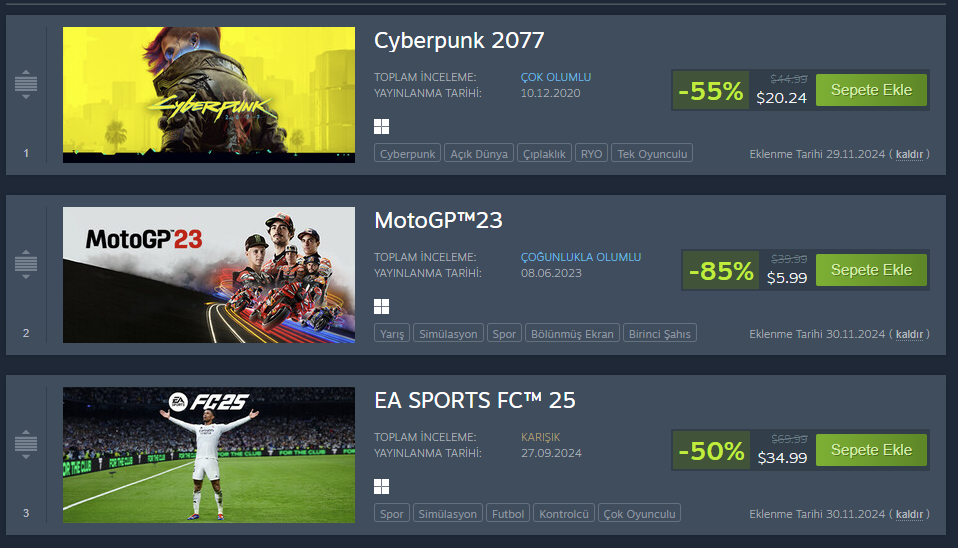
Task: Click the Futbol tag
Action: [x=508, y=514]
